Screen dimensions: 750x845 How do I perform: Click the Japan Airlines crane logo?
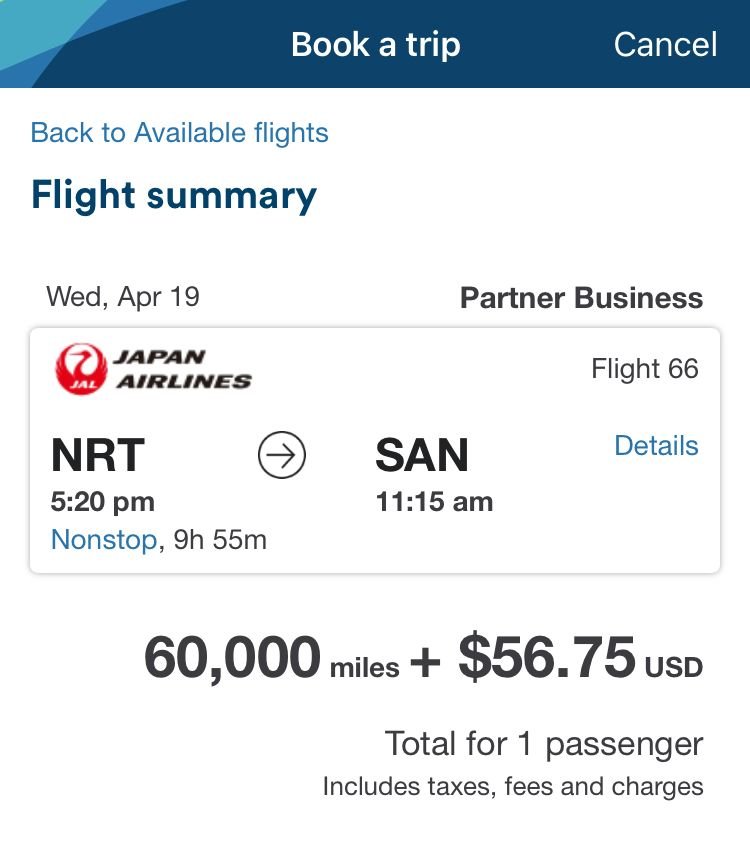80,368
